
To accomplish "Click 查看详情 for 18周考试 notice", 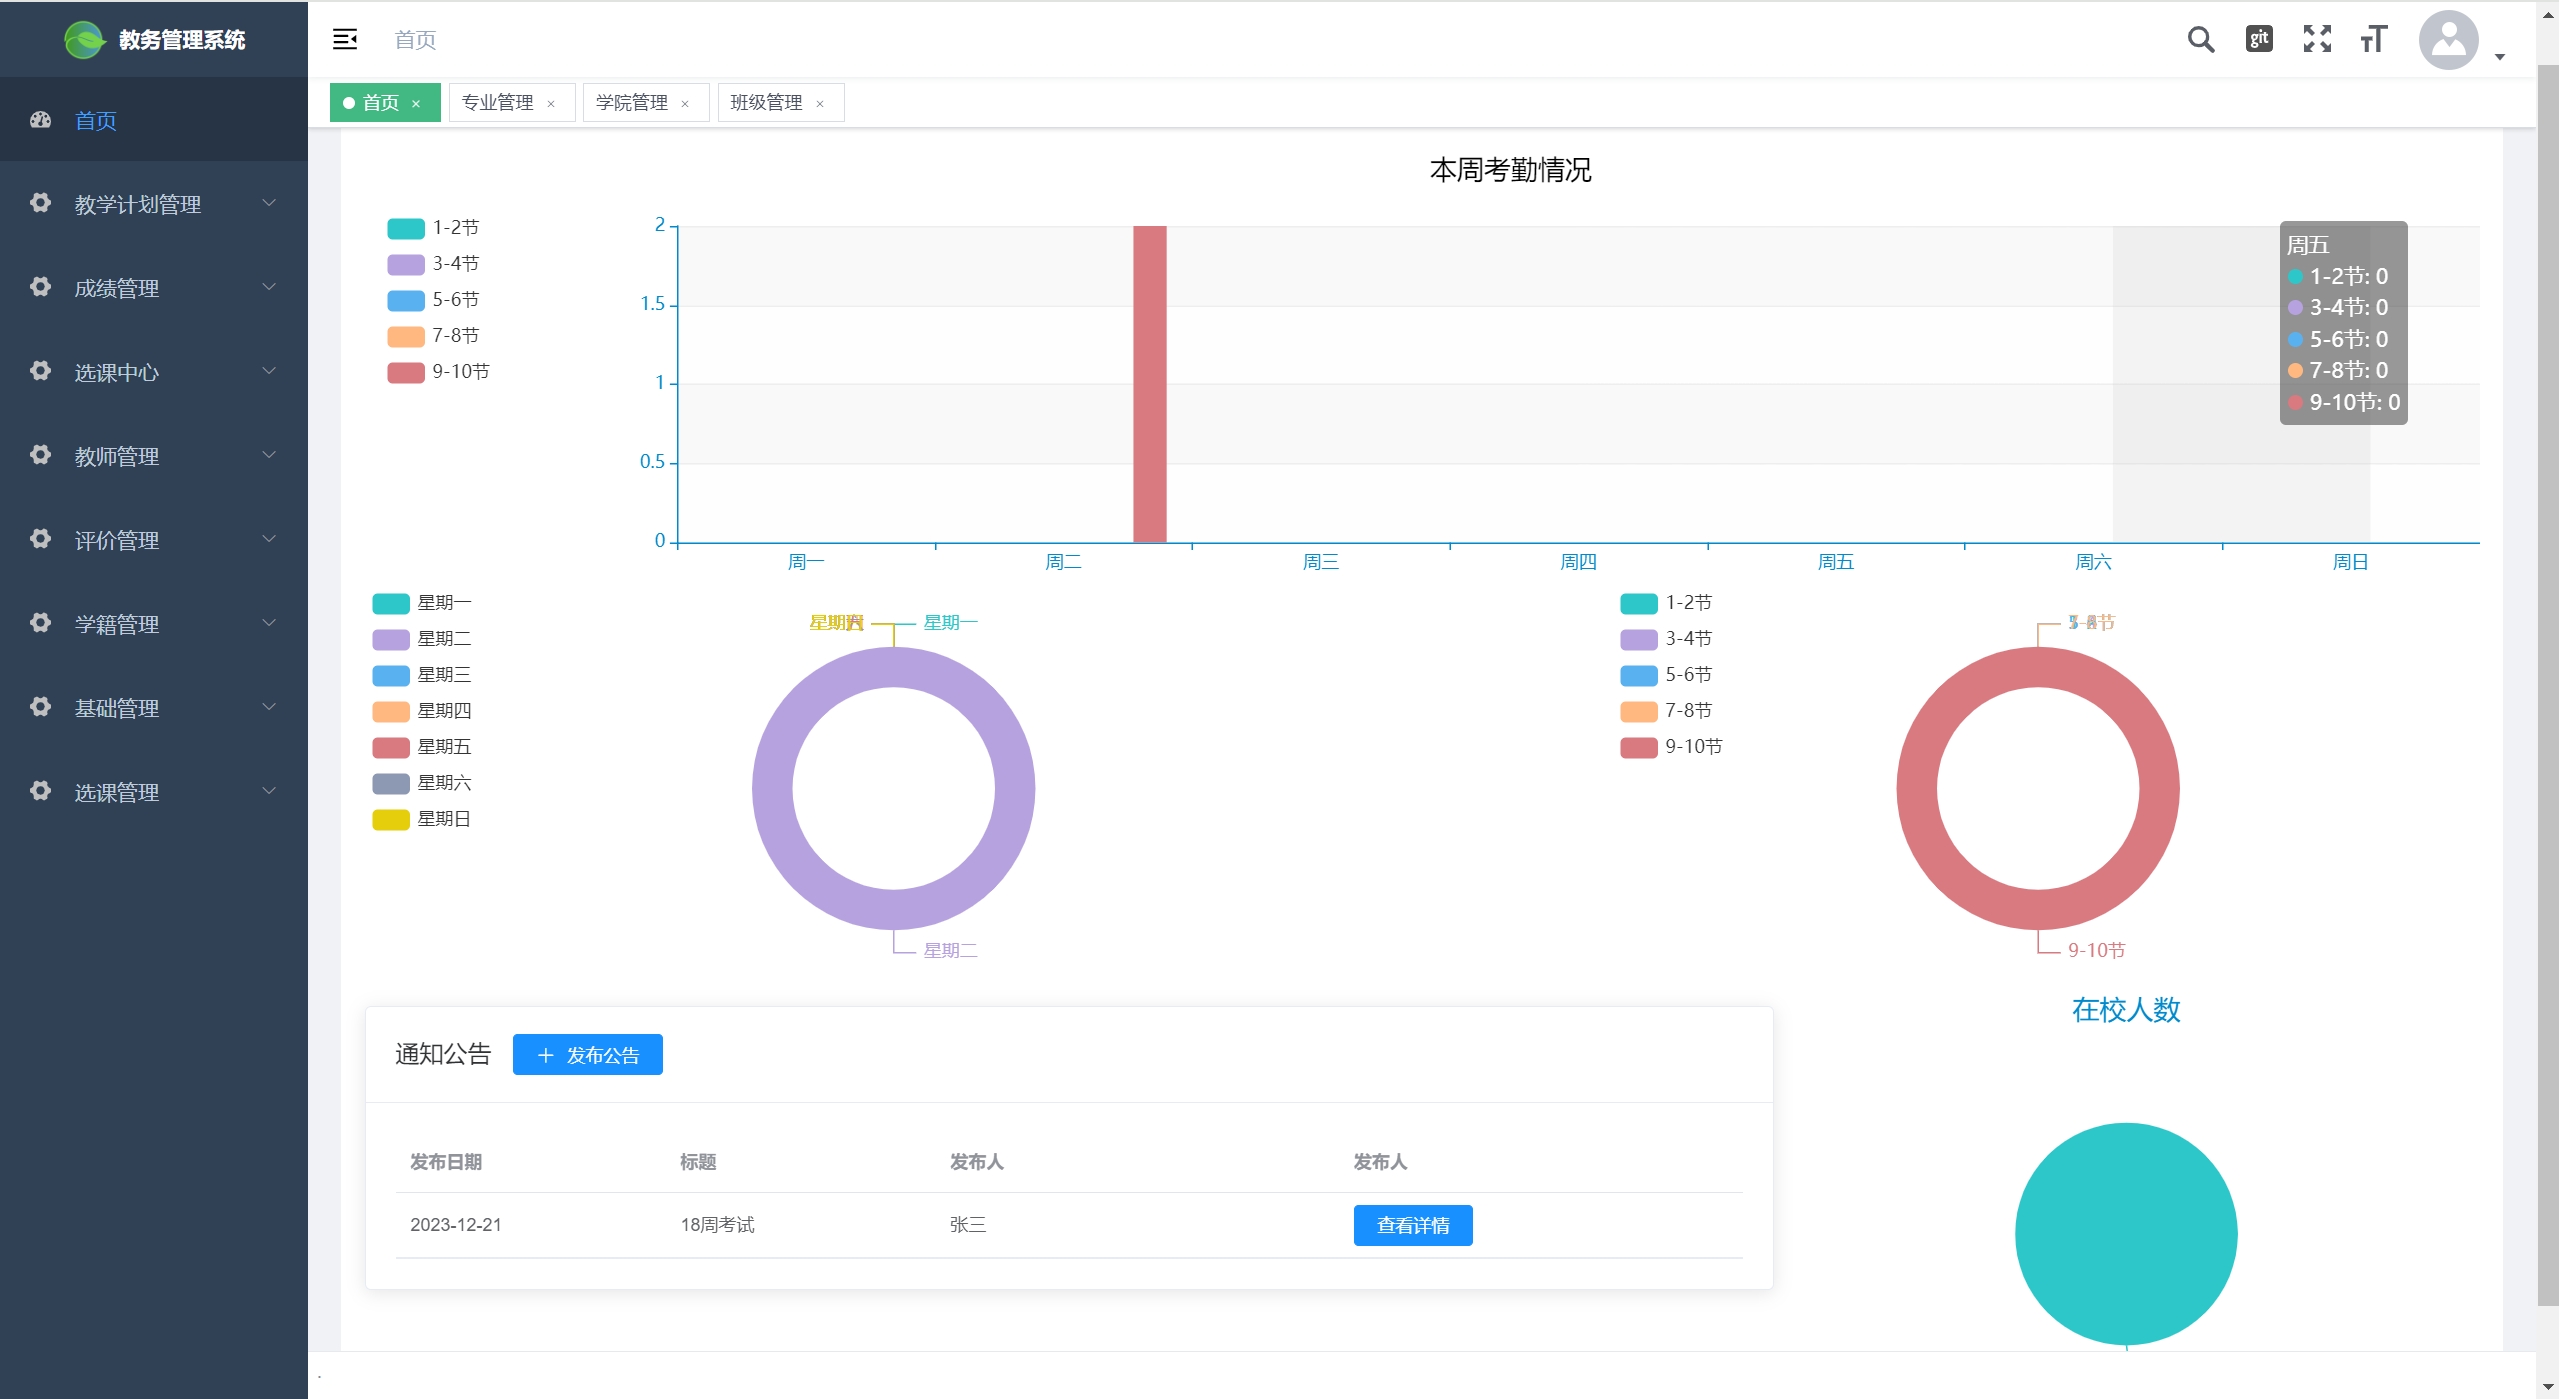I will 1412,1225.
